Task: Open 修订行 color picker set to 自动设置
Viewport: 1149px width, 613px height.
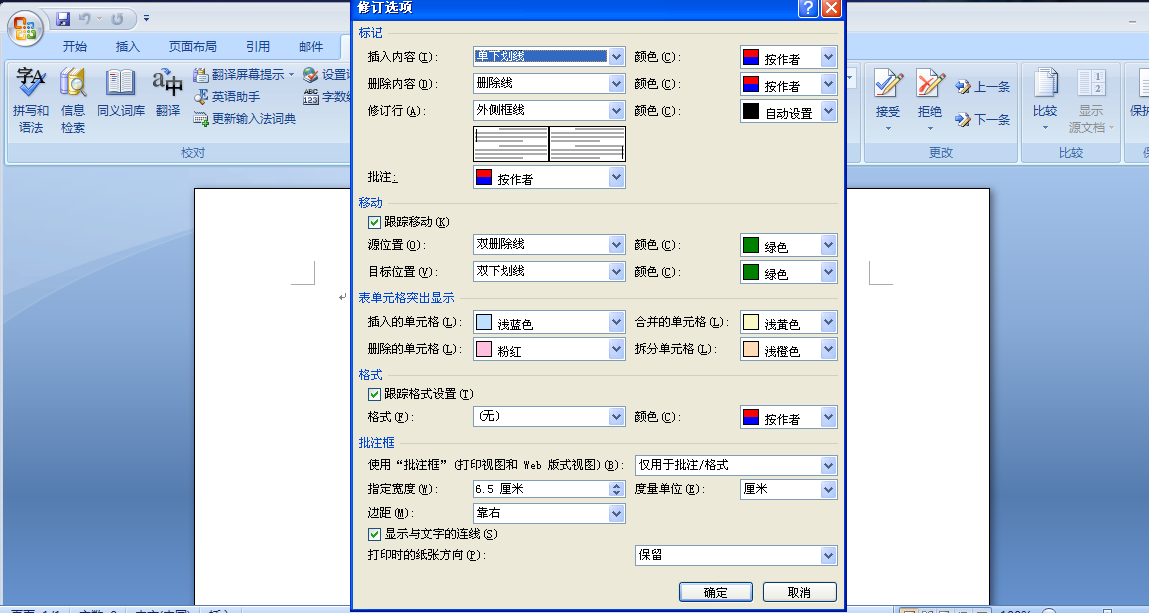Action: point(788,111)
